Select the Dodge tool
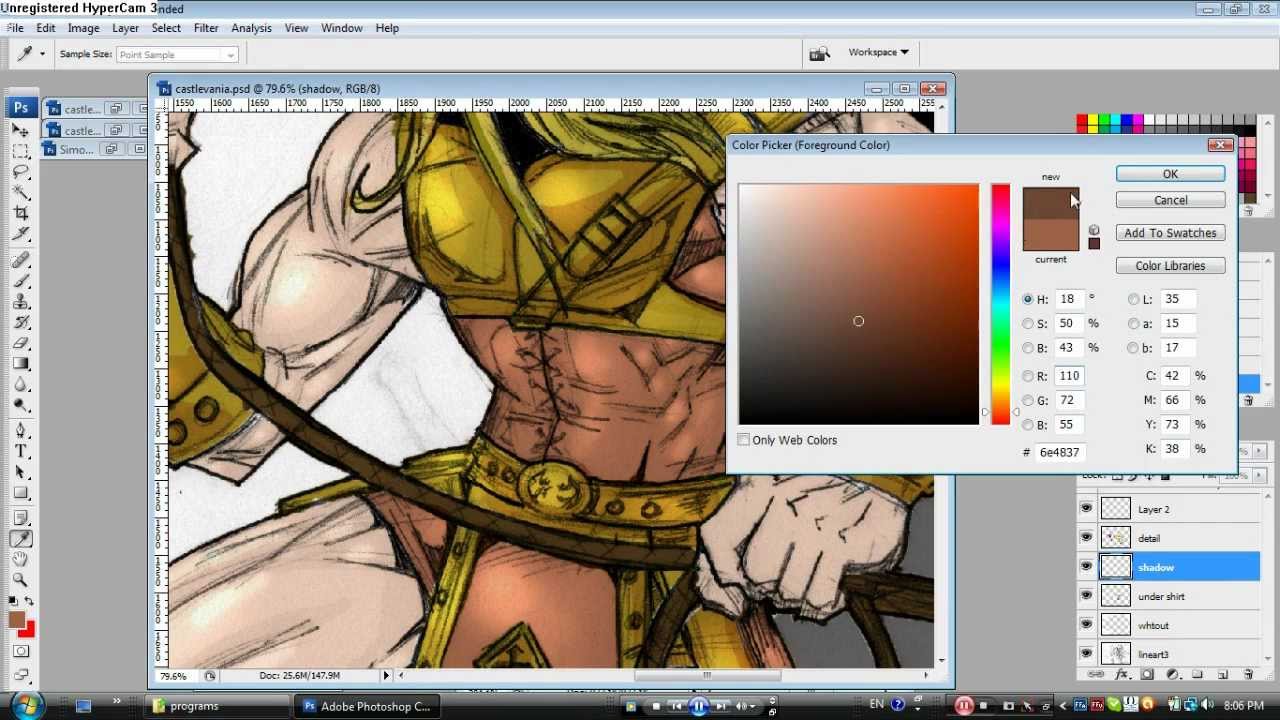Screen dimensions: 1280x720 [21, 404]
